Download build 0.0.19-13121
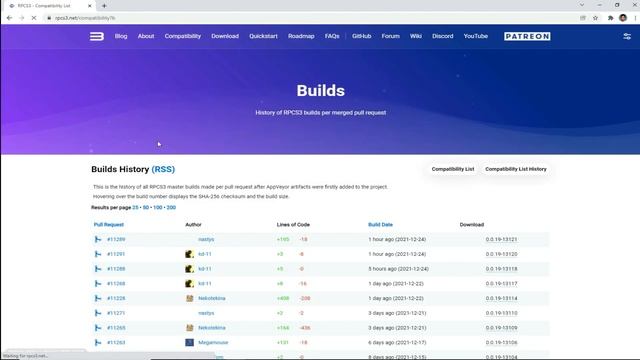Screen dimensions: 640x360 (501, 239)
